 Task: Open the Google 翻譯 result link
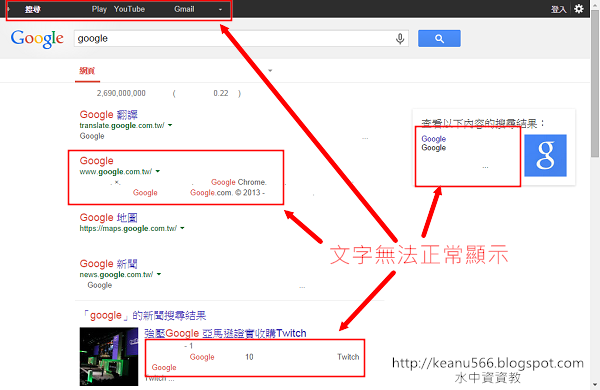click(108, 114)
